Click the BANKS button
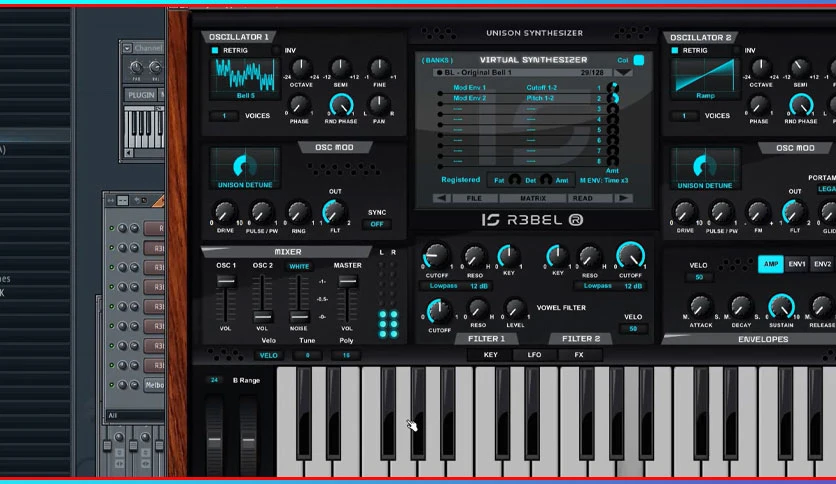836x484 pixels. coord(437,61)
